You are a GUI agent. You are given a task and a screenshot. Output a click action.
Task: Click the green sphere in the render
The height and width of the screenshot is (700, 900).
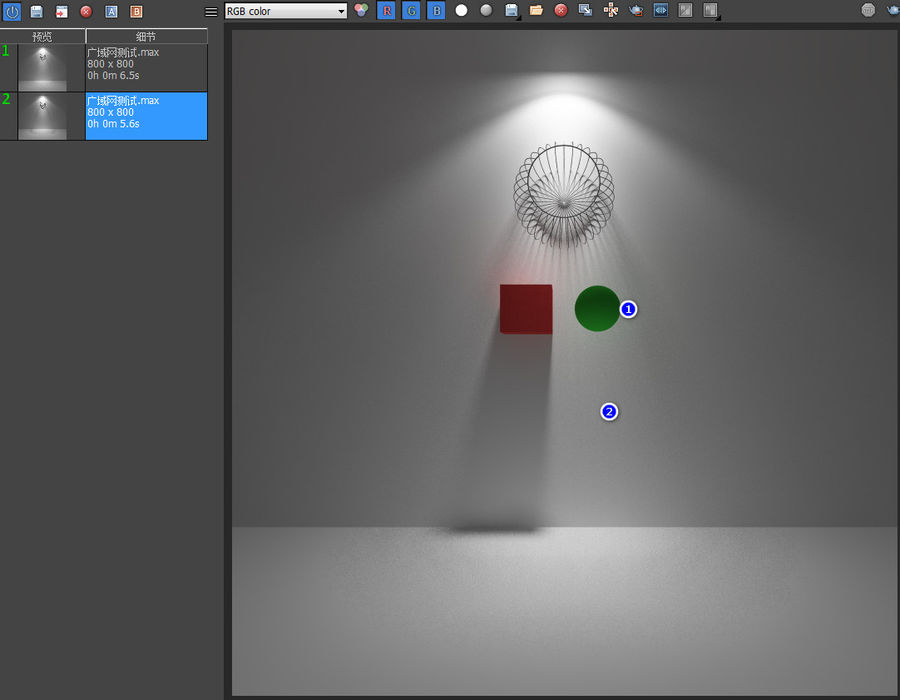pyautogui.click(x=597, y=309)
